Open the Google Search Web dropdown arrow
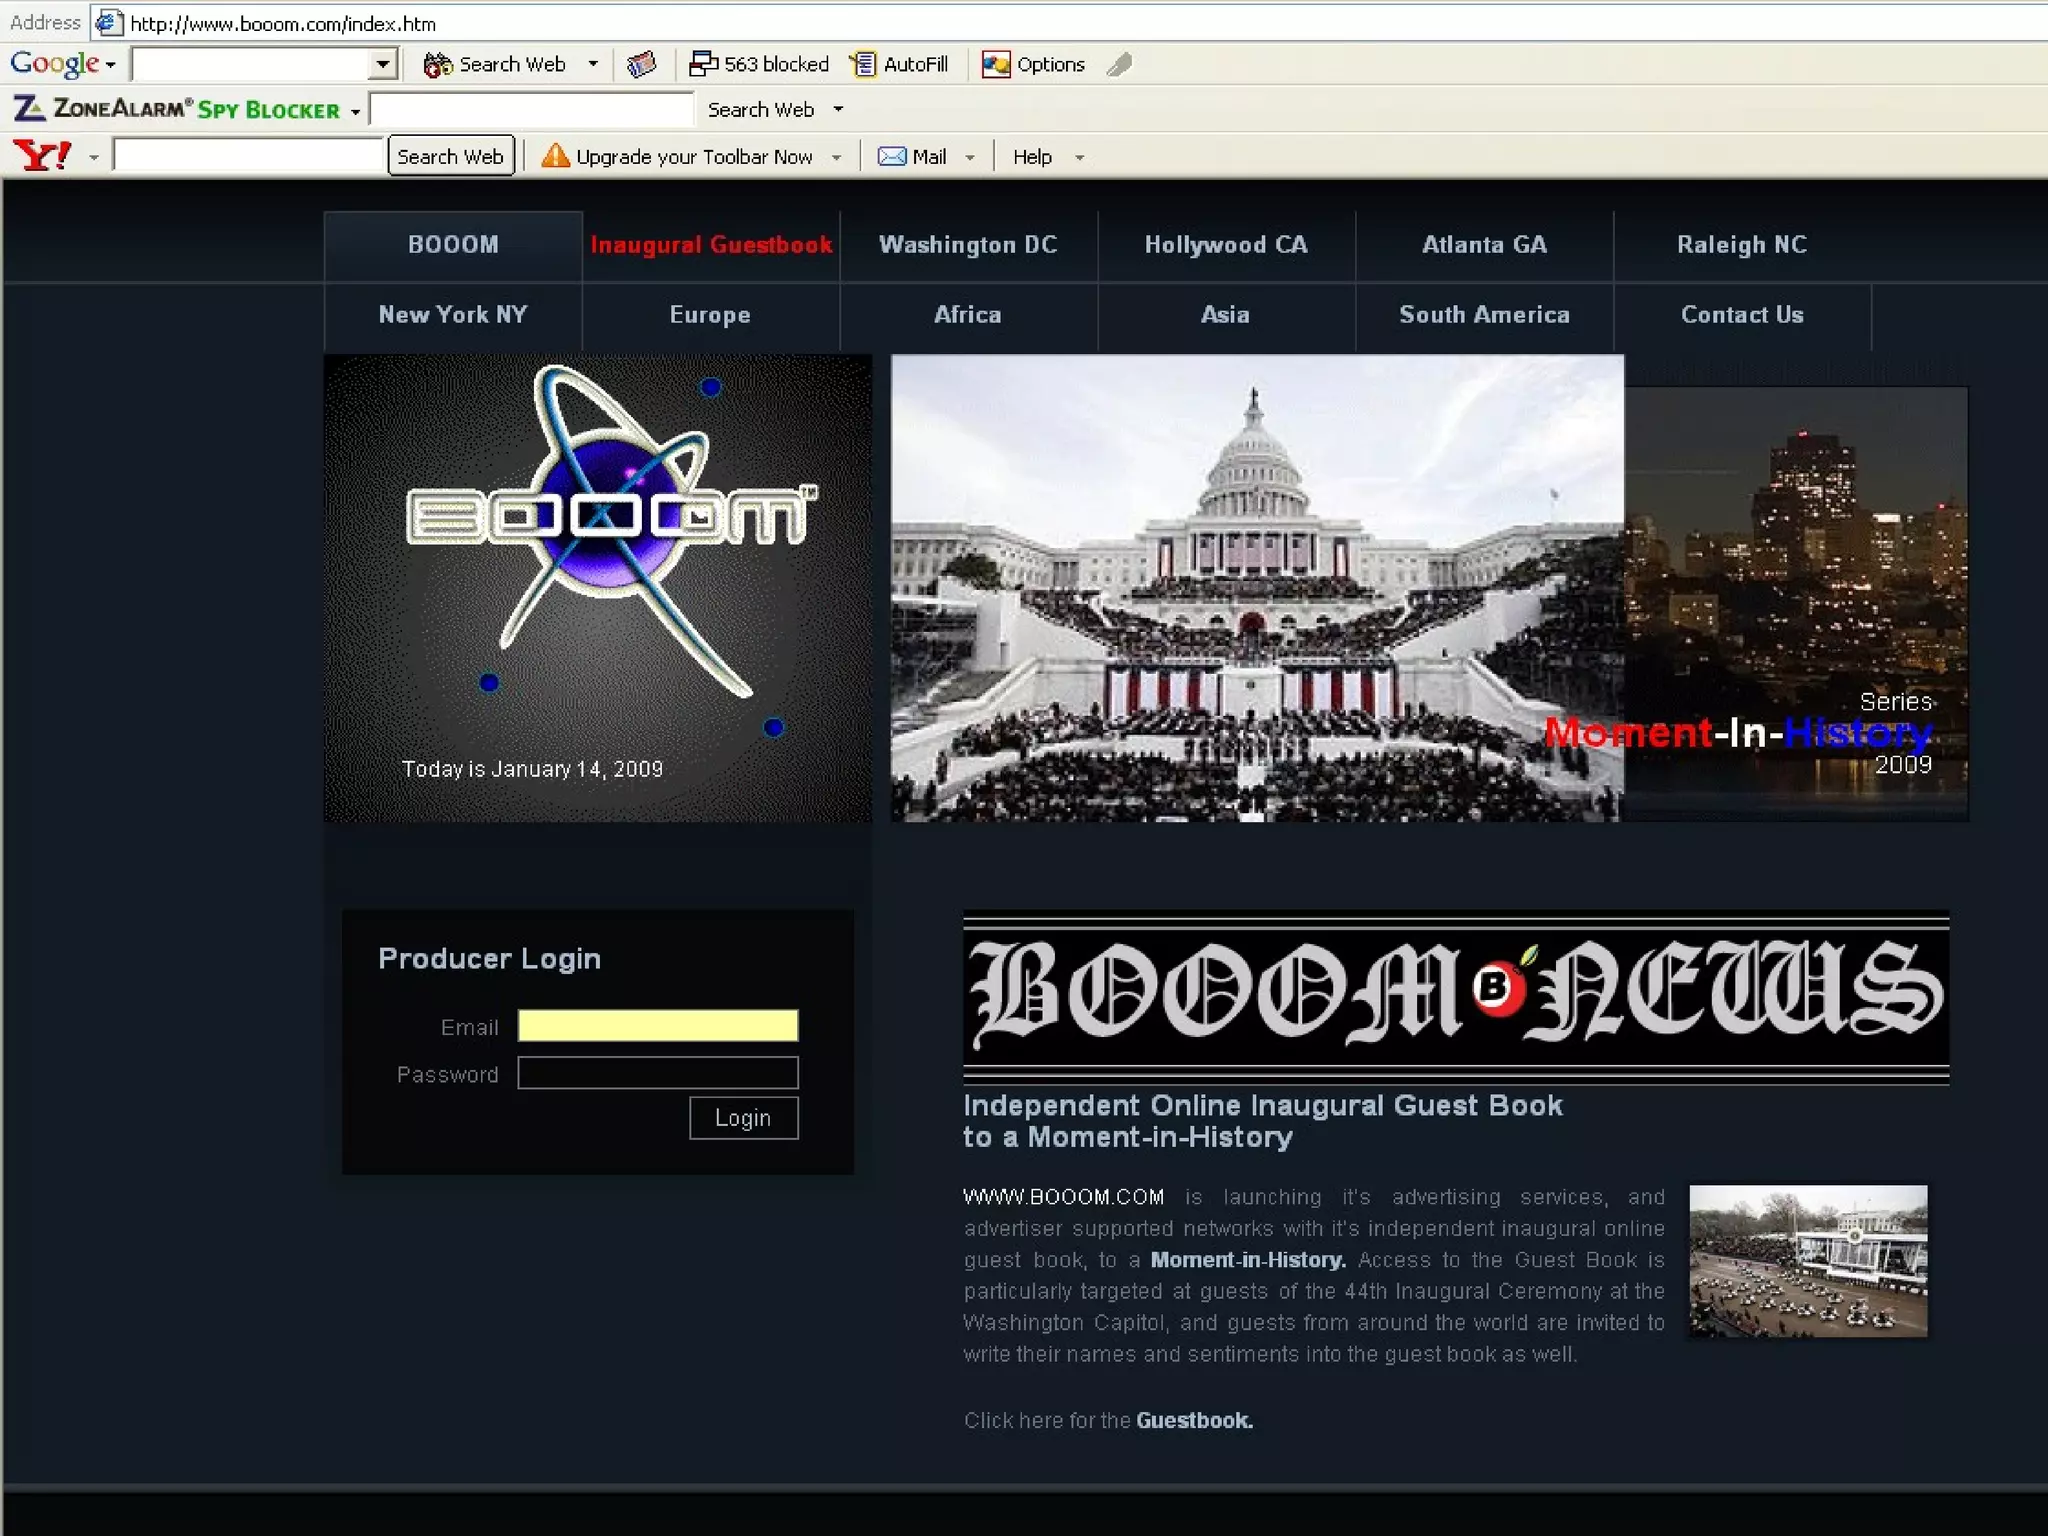This screenshot has height=1536, width=2048. tap(593, 64)
